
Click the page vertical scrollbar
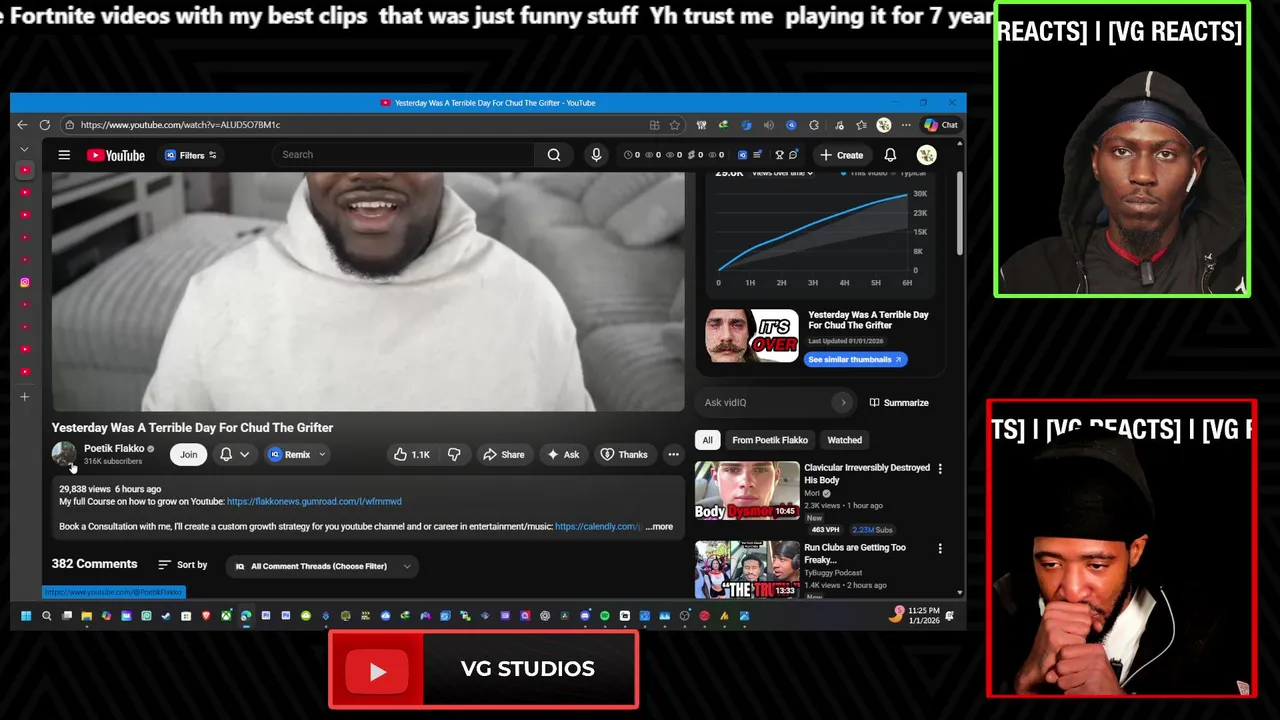tap(960, 213)
